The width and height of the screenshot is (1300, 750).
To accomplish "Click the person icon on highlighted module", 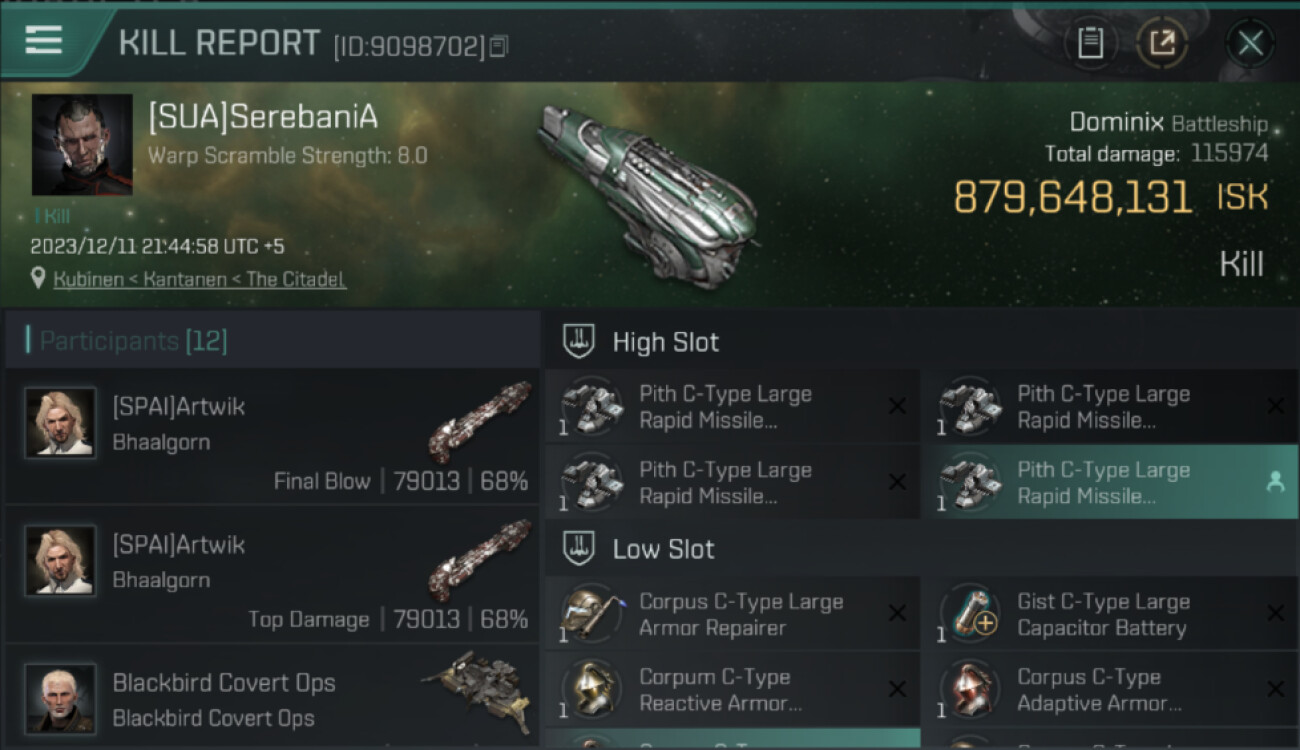I will pos(1275,482).
